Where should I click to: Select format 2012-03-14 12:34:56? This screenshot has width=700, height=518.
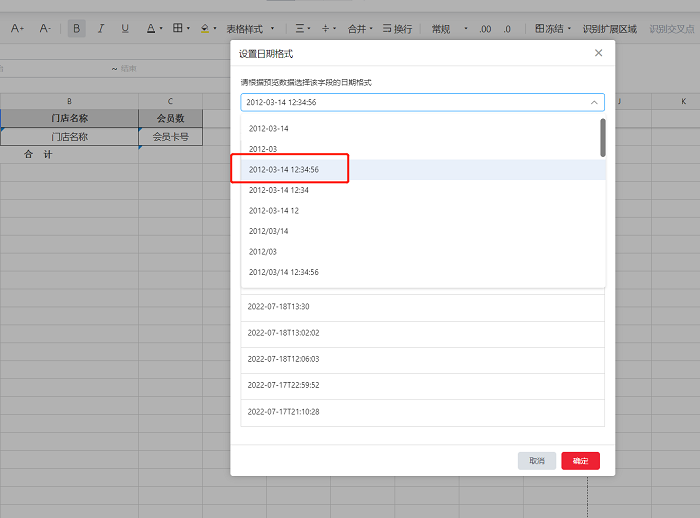pos(423,170)
